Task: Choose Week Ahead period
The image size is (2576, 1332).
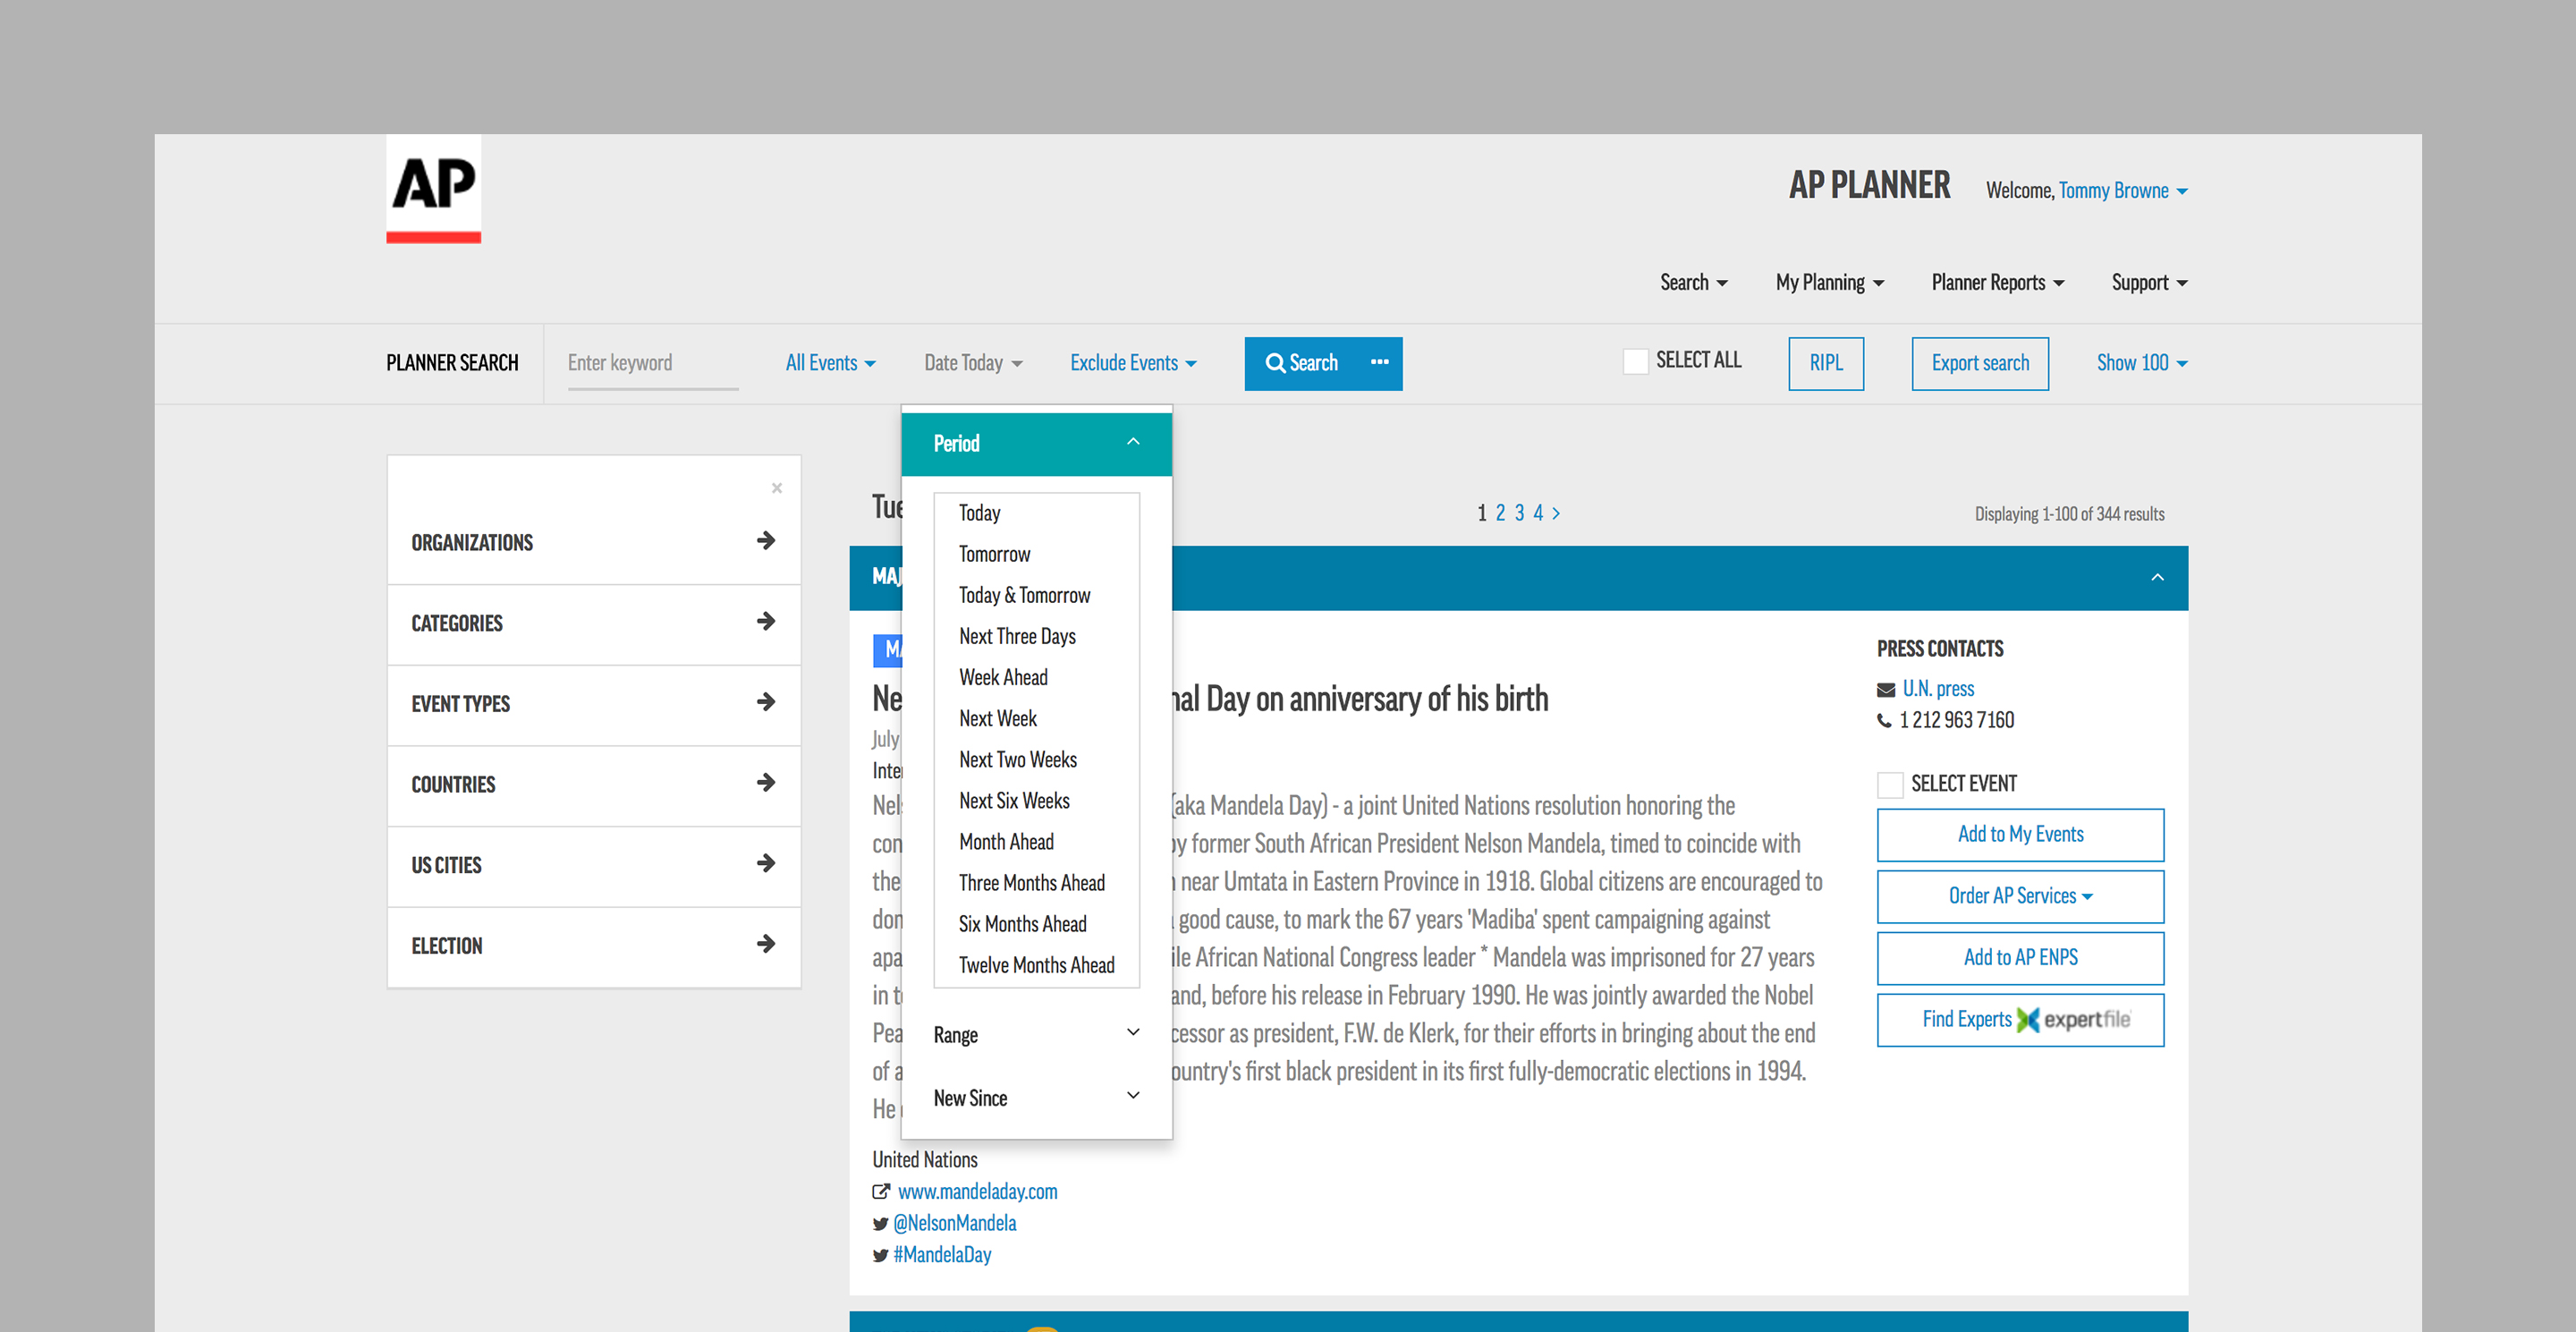Action: 1003,677
